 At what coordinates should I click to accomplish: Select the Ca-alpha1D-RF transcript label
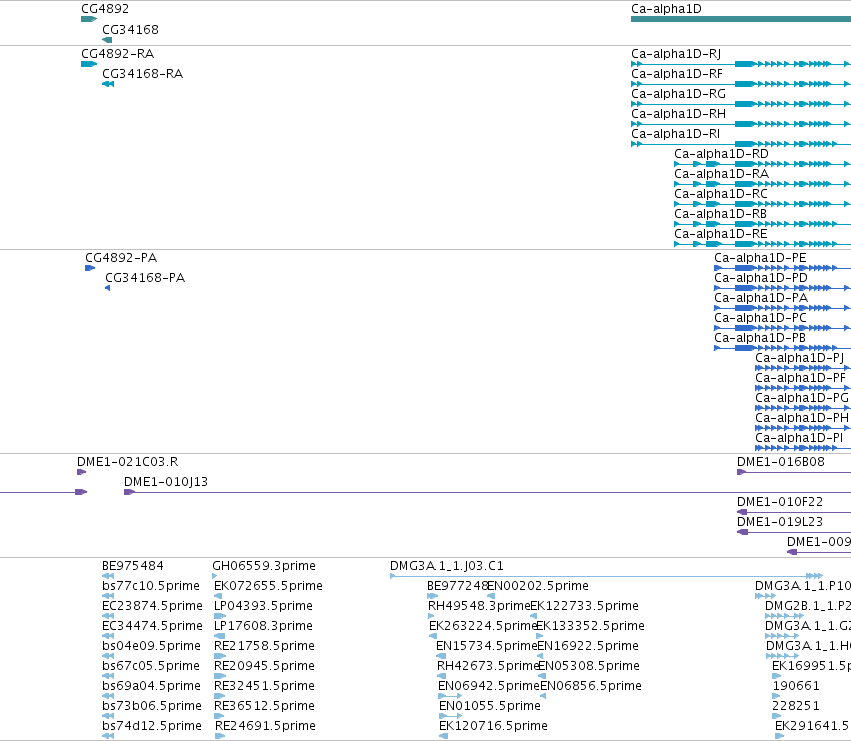click(676, 74)
